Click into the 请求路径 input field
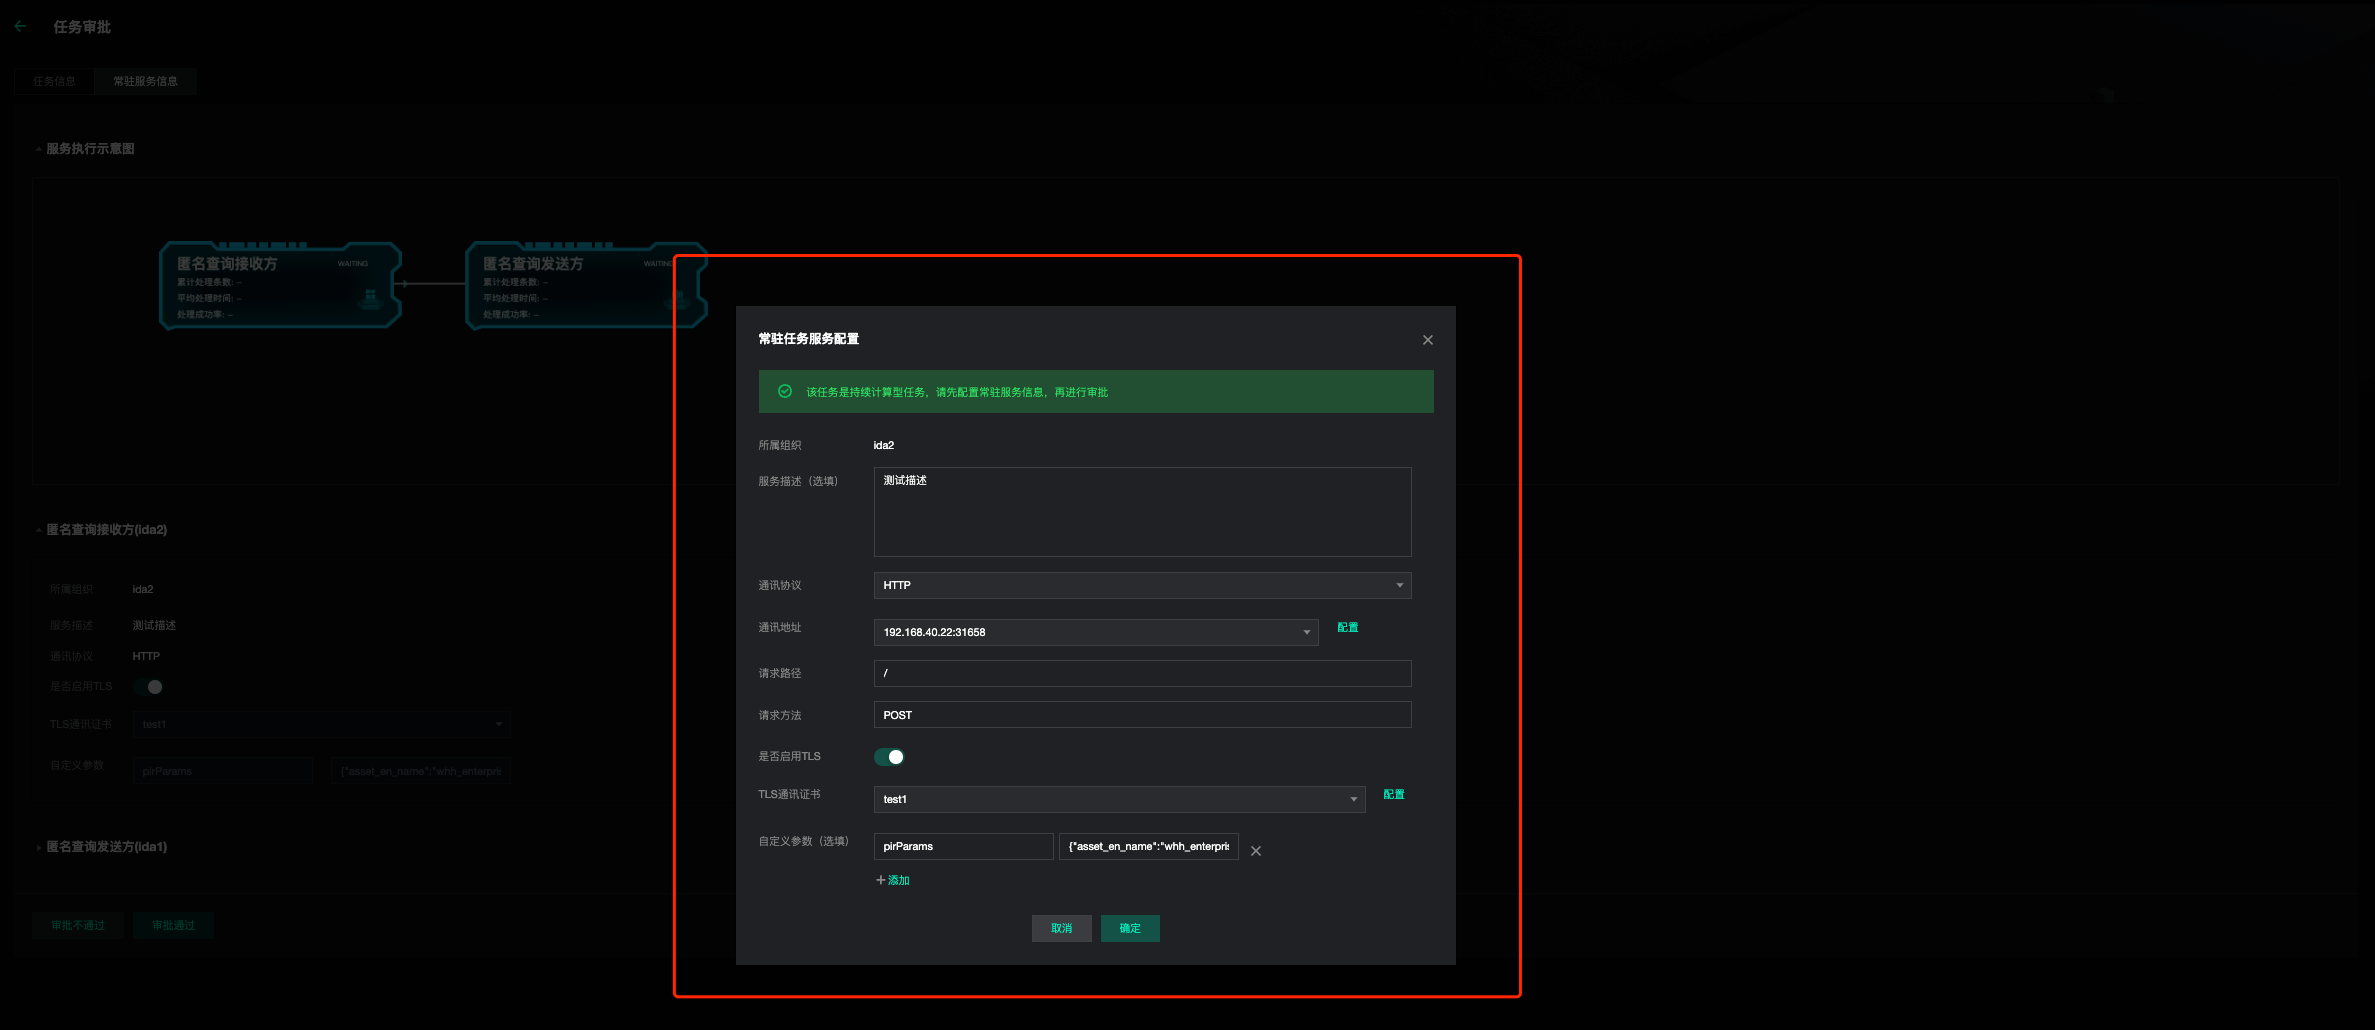 (x=1141, y=673)
